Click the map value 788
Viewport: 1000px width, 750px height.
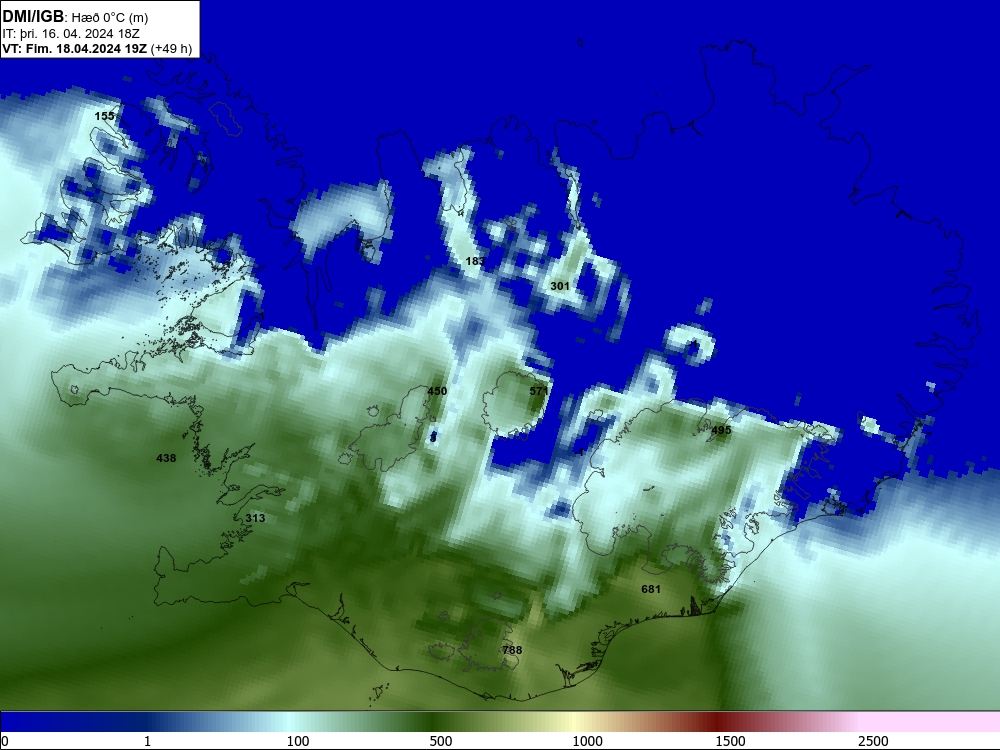[512, 650]
